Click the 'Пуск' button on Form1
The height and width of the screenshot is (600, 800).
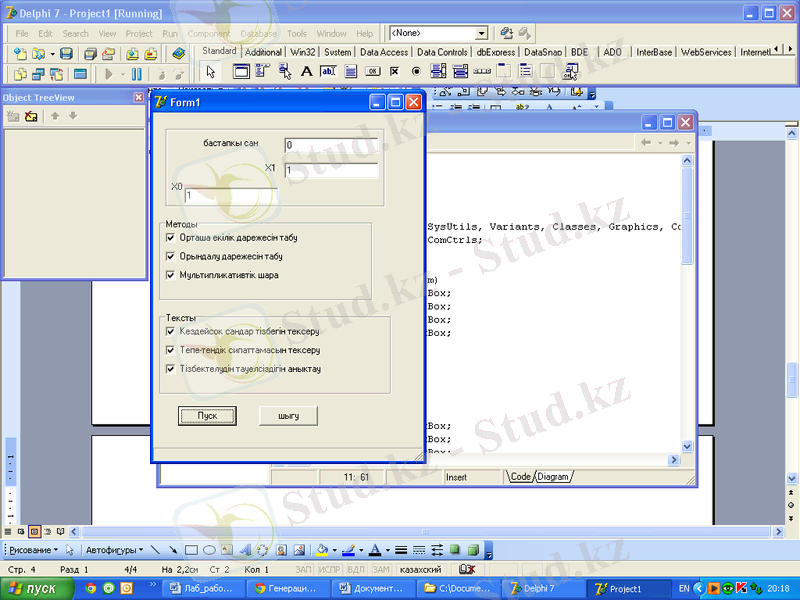[x=207, y=416]
